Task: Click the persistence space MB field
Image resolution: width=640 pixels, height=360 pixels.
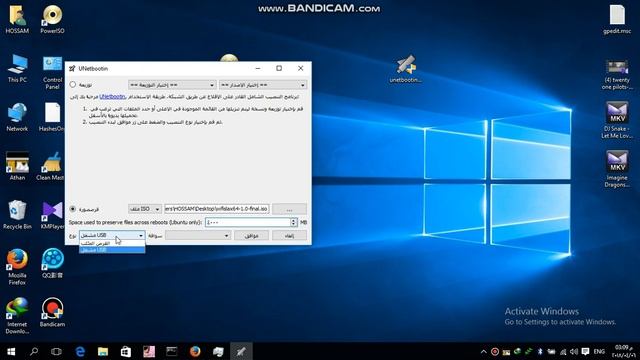Action: coord(247,222)
